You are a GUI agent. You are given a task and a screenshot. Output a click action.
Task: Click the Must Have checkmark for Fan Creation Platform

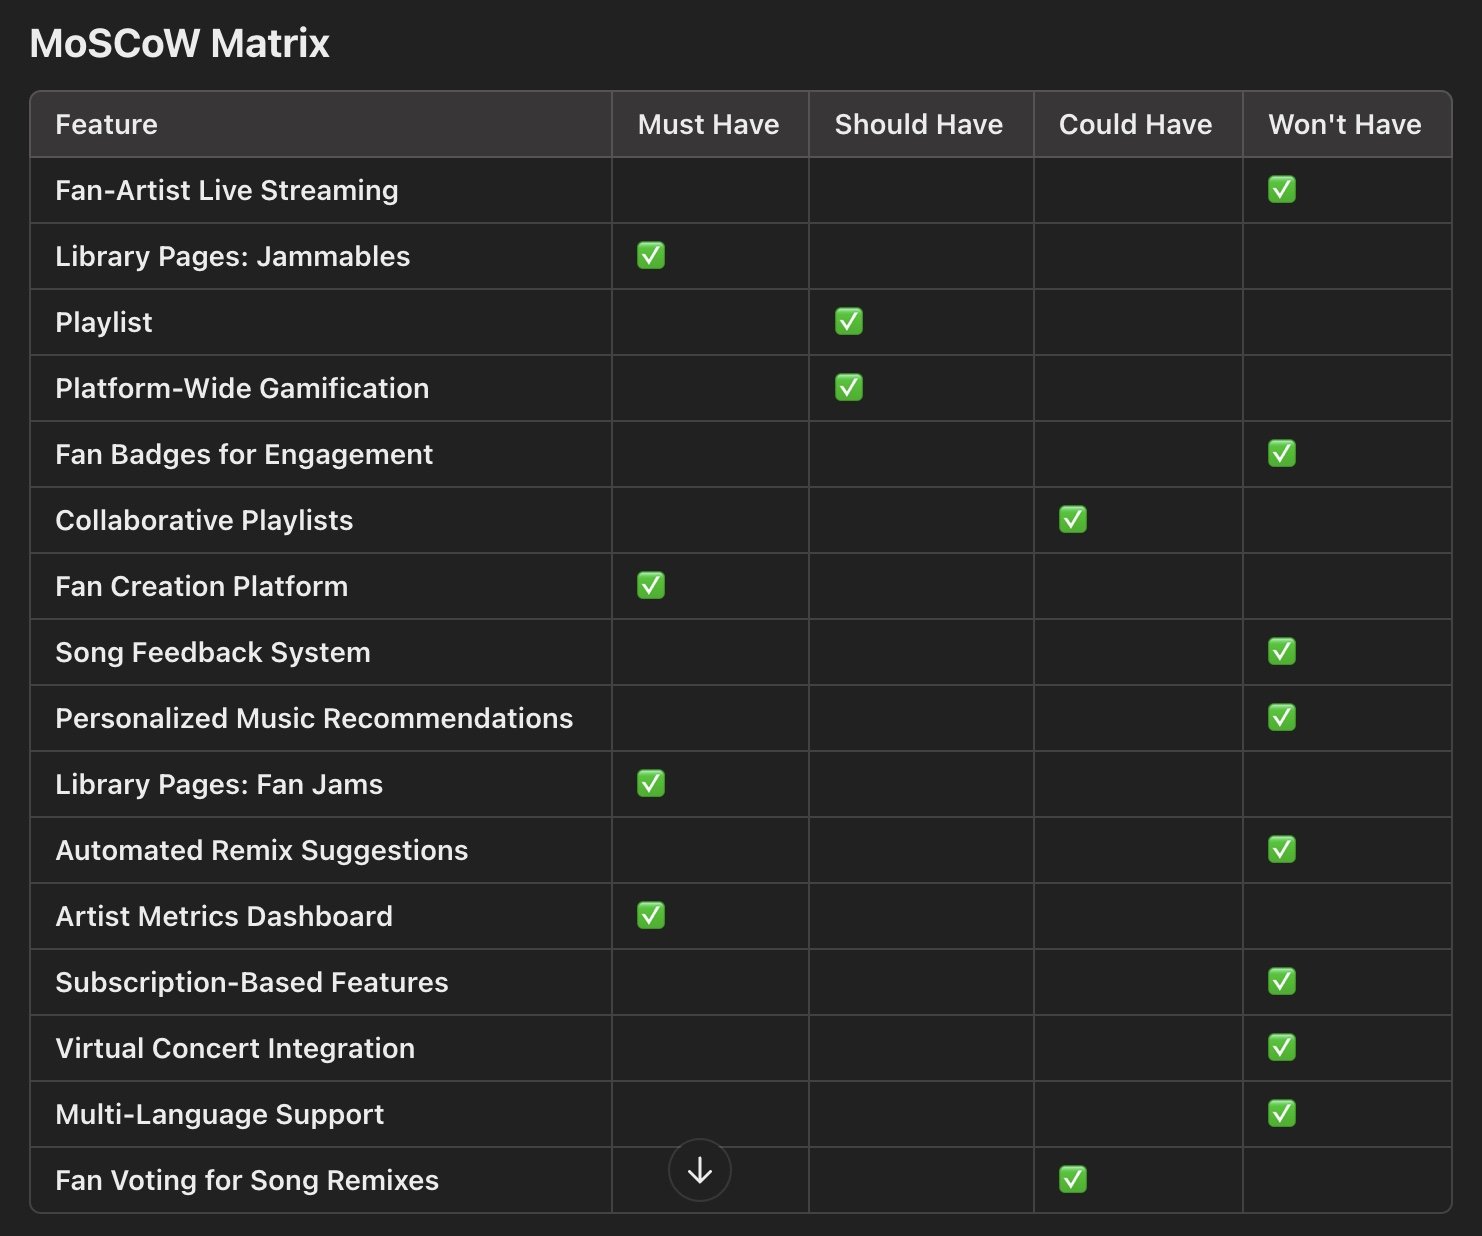651,585
